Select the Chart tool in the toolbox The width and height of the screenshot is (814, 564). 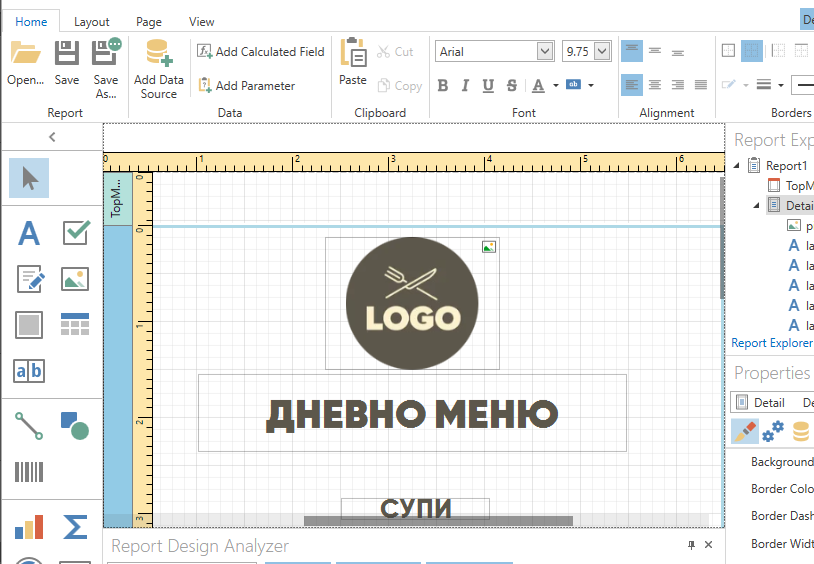point(29,527)
